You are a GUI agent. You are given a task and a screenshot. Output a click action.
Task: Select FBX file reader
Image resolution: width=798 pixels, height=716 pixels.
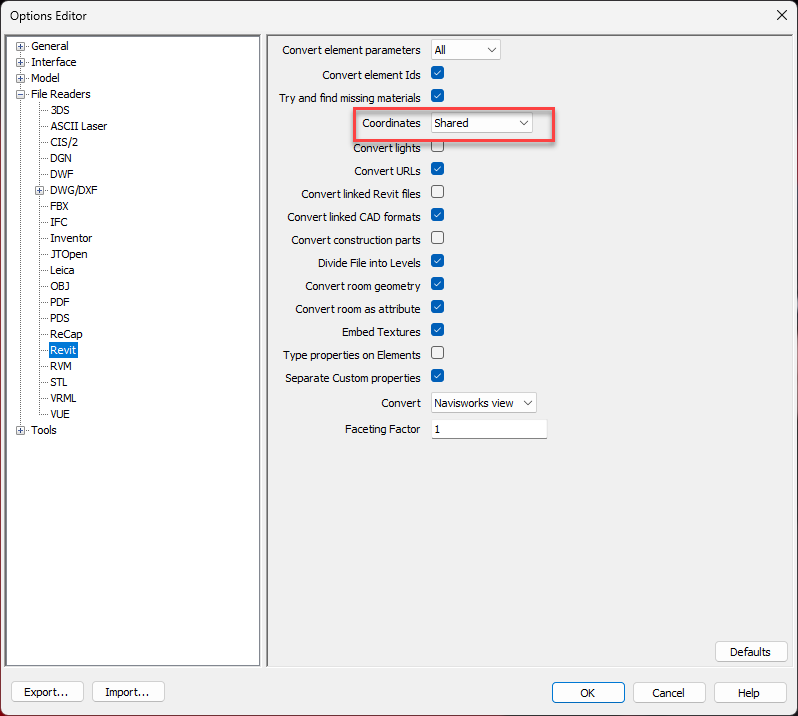pos(59,207)
